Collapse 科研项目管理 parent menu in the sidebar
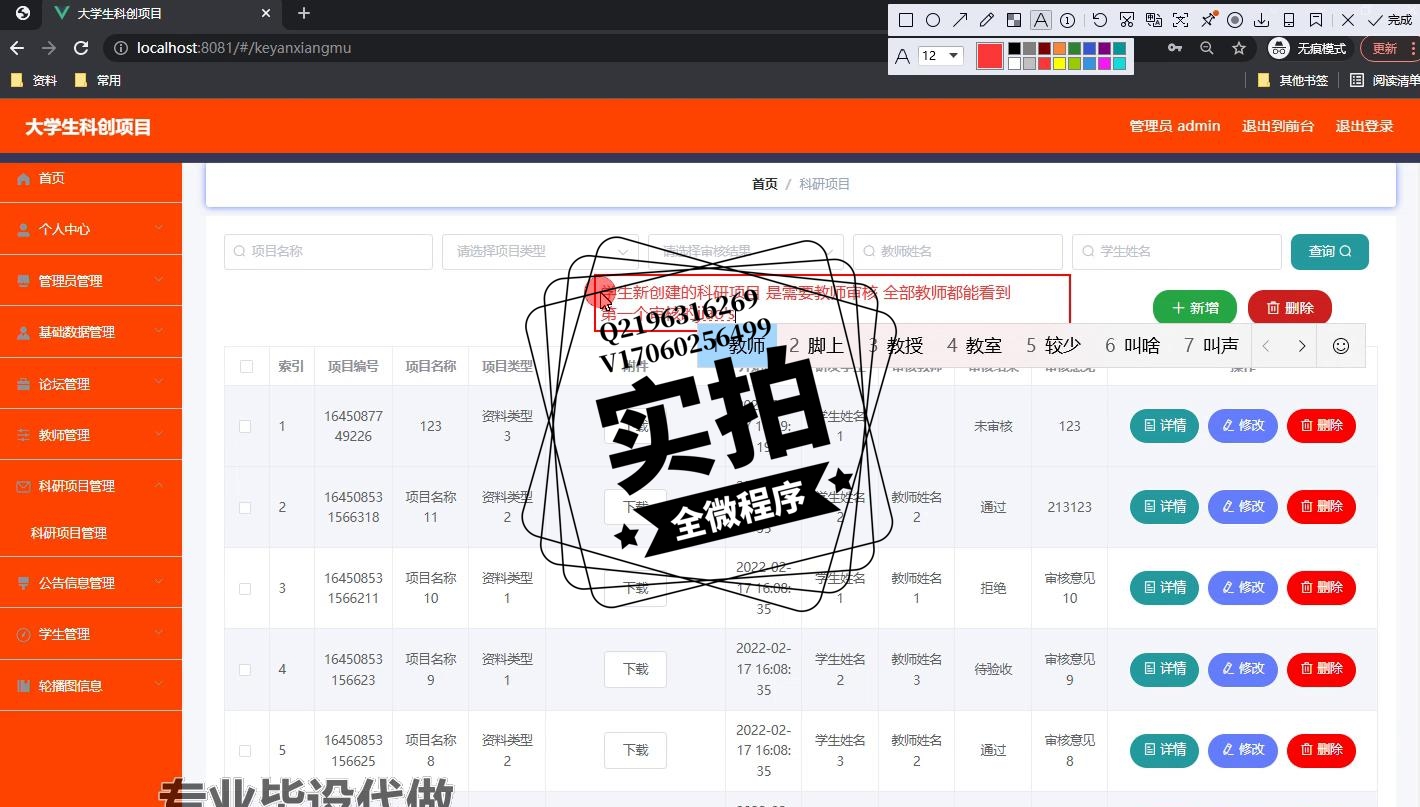The width and height of the screenshot is (1420, 807). pyautogui.click(x=91, y=486)
